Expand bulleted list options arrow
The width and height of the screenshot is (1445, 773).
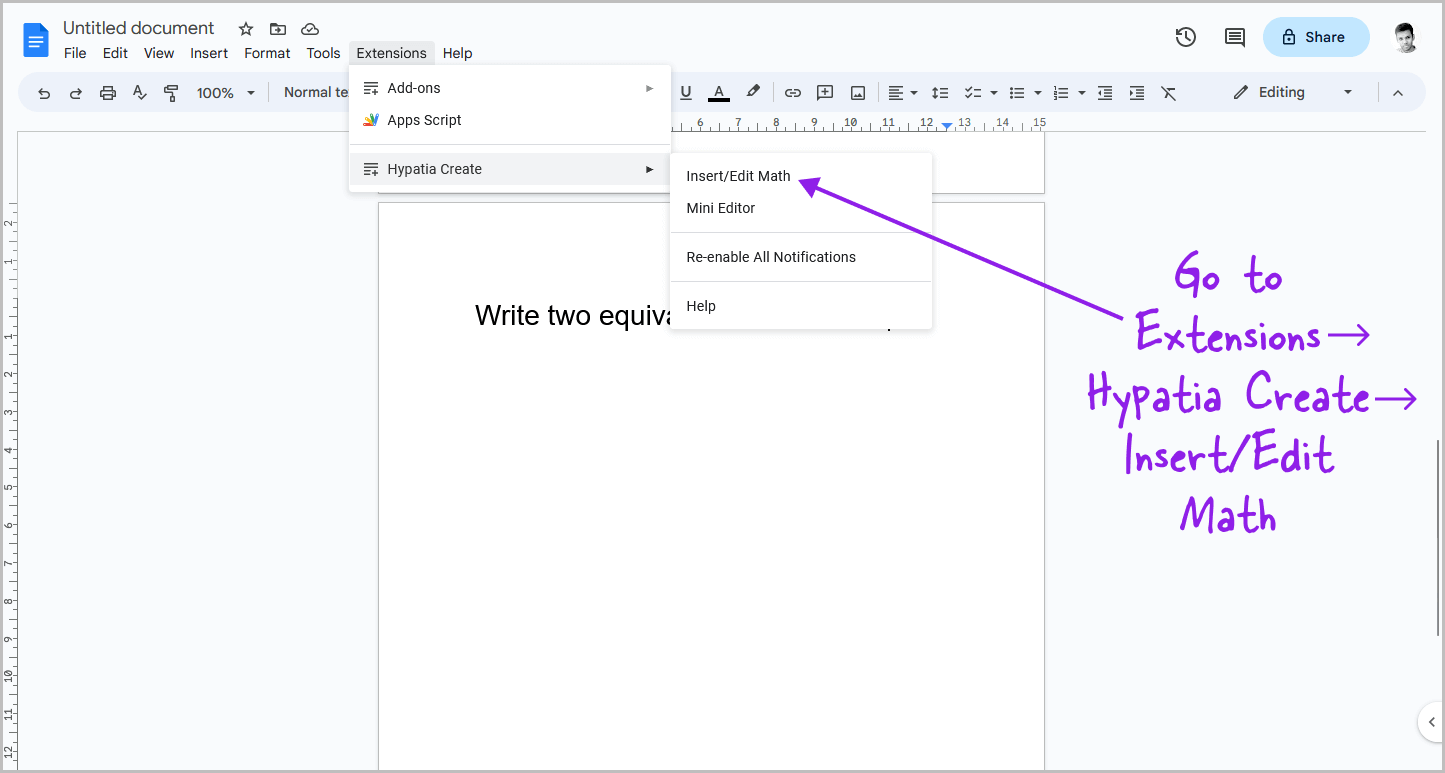1038,93
